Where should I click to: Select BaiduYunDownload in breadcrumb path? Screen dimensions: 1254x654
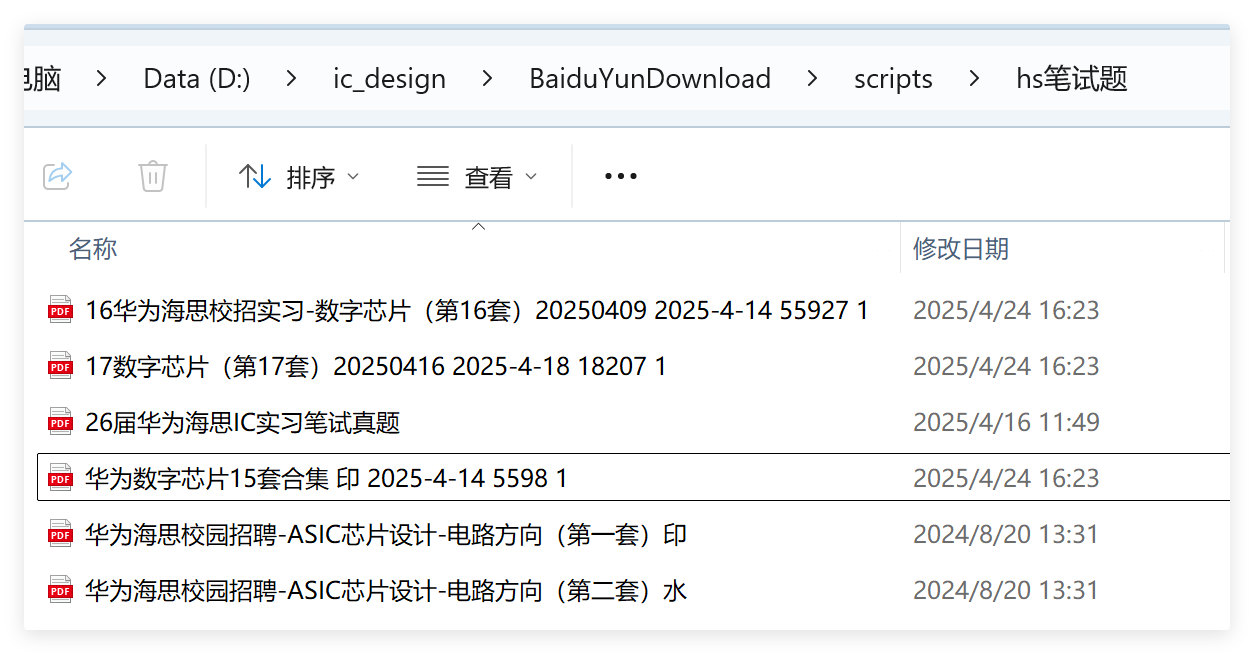click(x=650, y=79)
